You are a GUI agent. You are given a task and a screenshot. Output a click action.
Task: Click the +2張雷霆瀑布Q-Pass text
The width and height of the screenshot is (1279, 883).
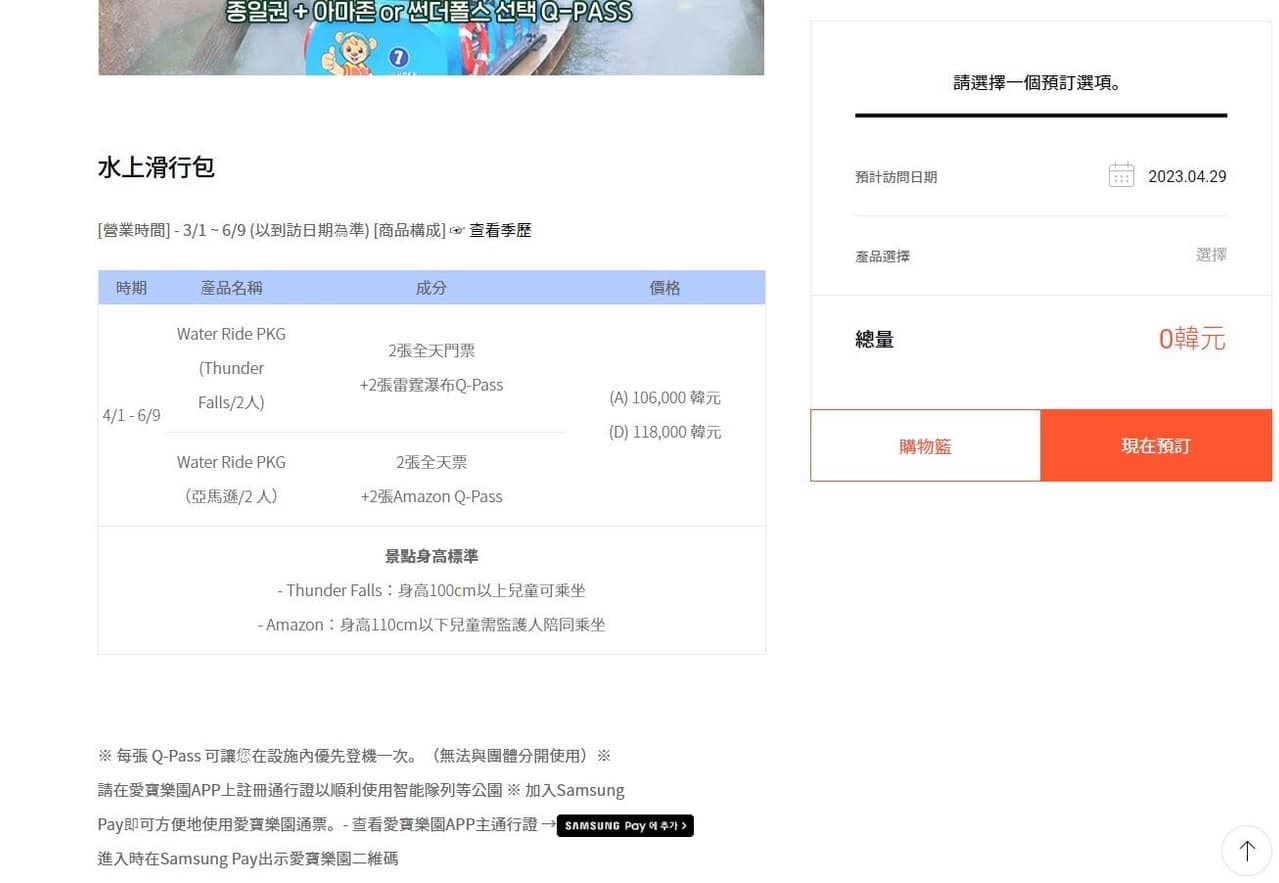[x=431, y=385]
